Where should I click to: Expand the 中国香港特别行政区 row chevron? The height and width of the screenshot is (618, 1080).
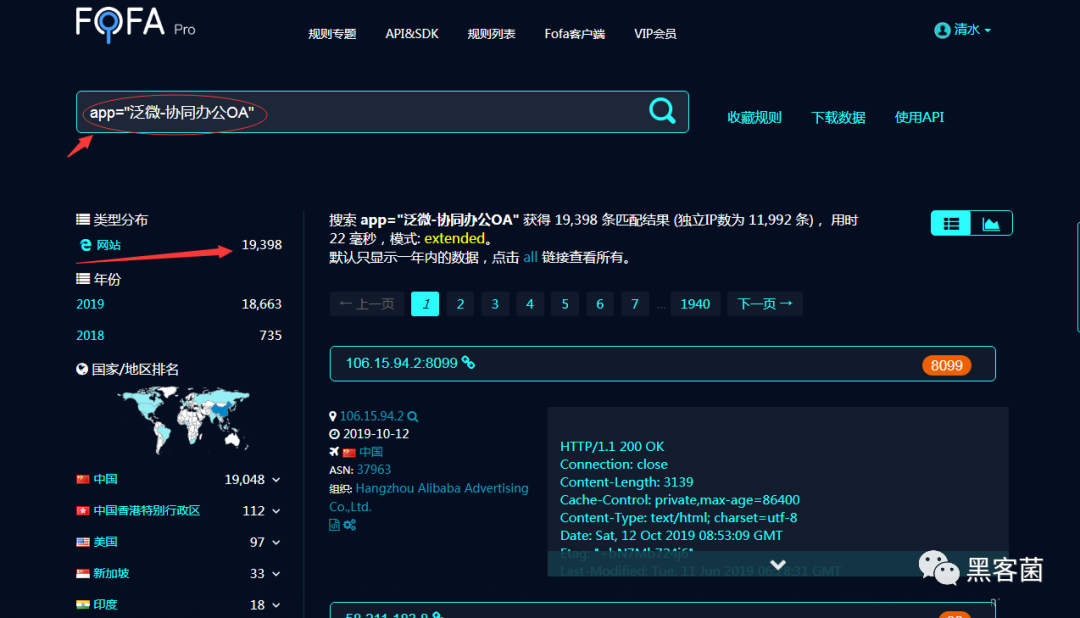pyautogui.click(x=276, y=511)
